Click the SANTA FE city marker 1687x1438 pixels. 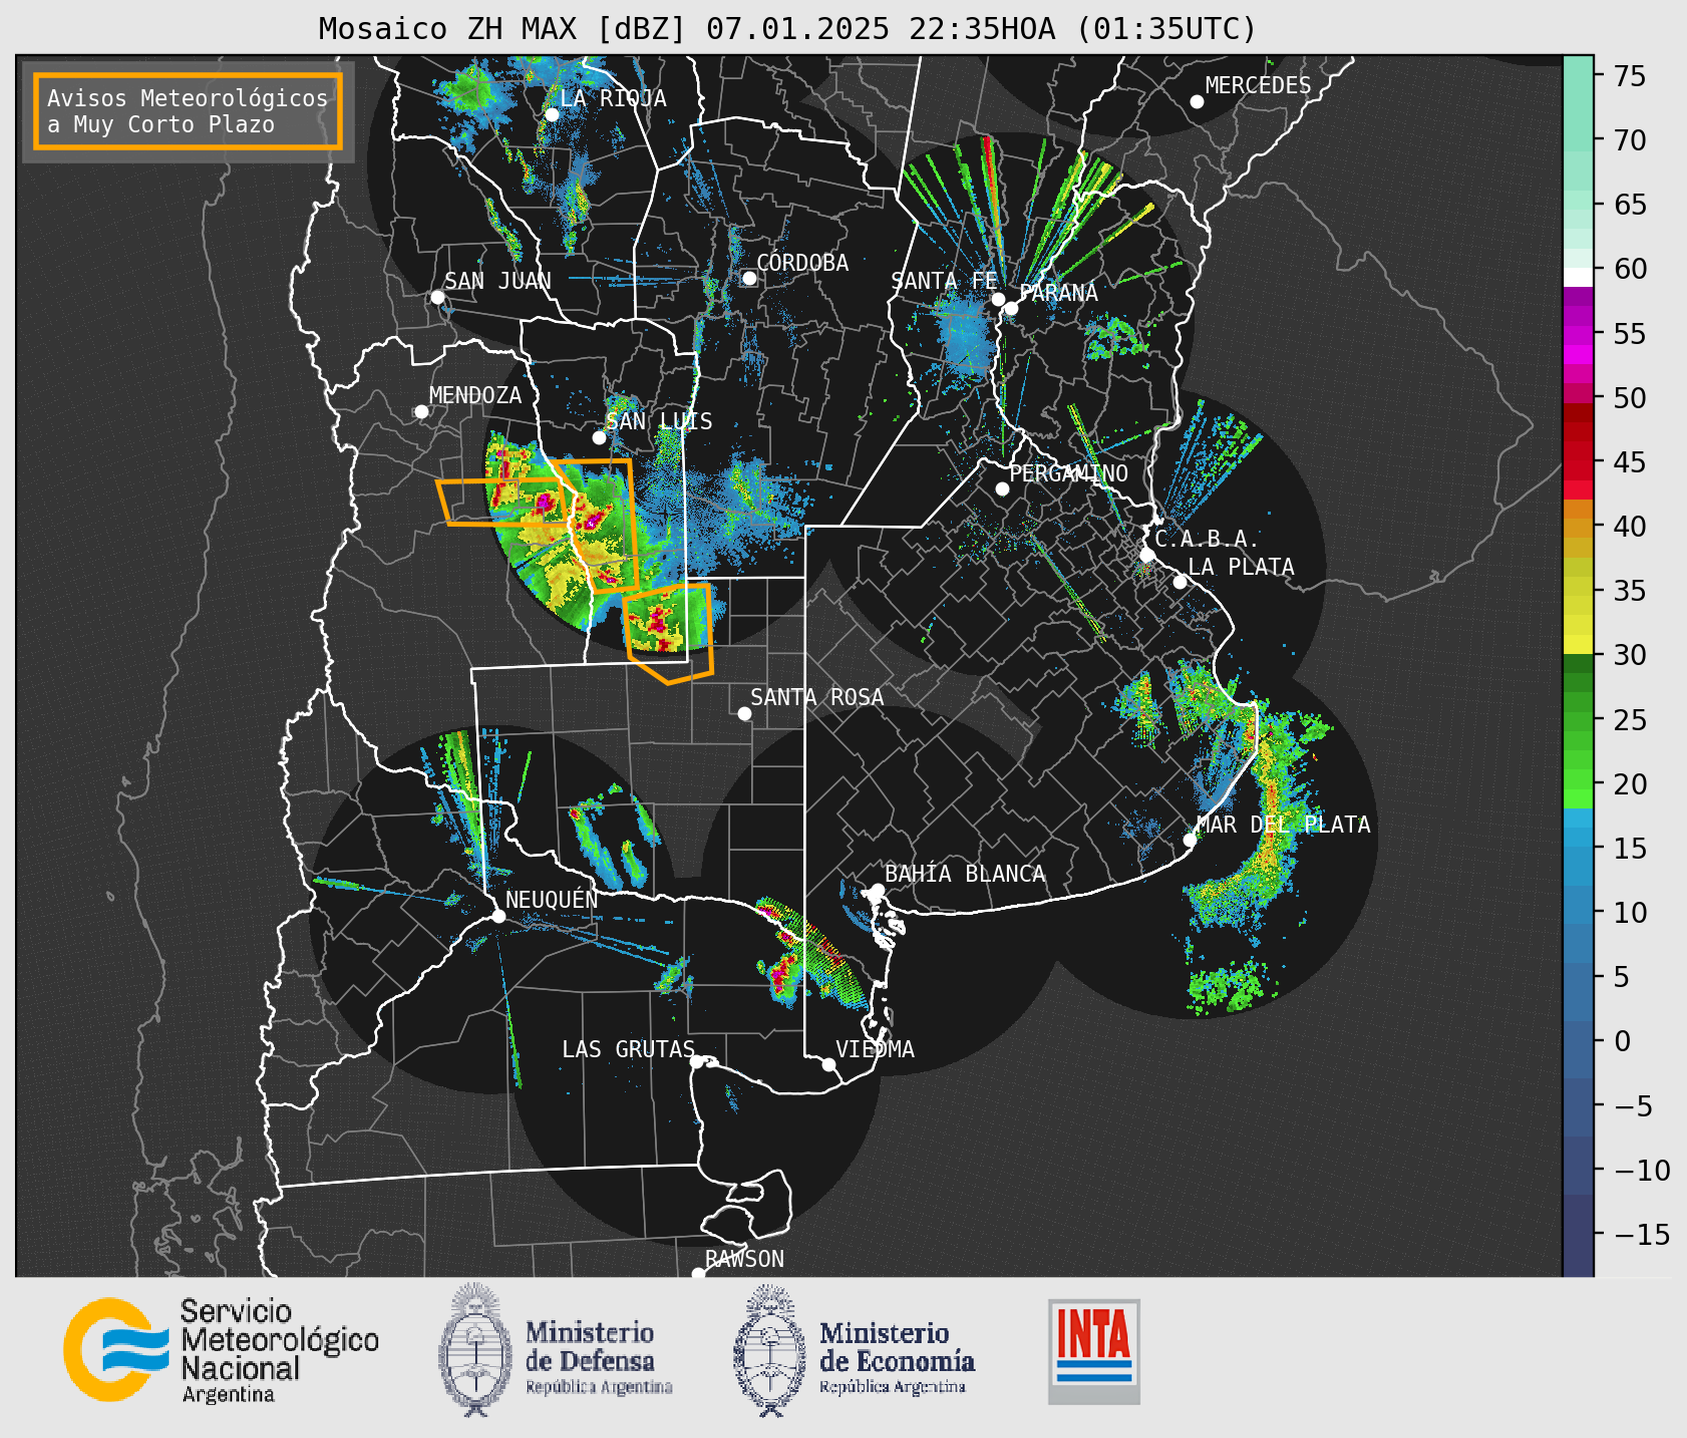coord(998,299)
